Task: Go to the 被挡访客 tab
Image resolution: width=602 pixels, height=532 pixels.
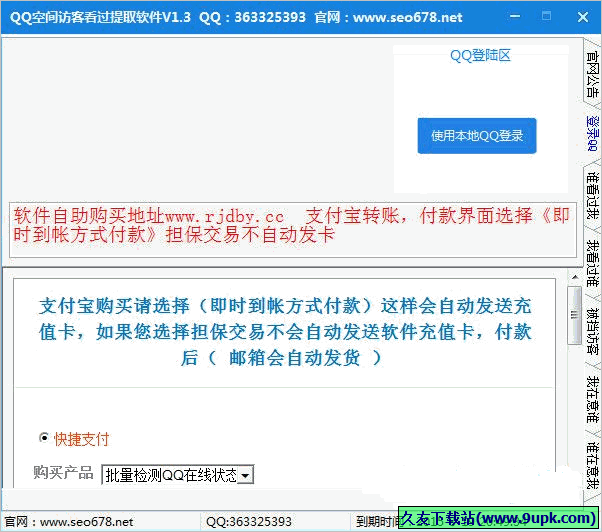Action: (x=592, y=330)
